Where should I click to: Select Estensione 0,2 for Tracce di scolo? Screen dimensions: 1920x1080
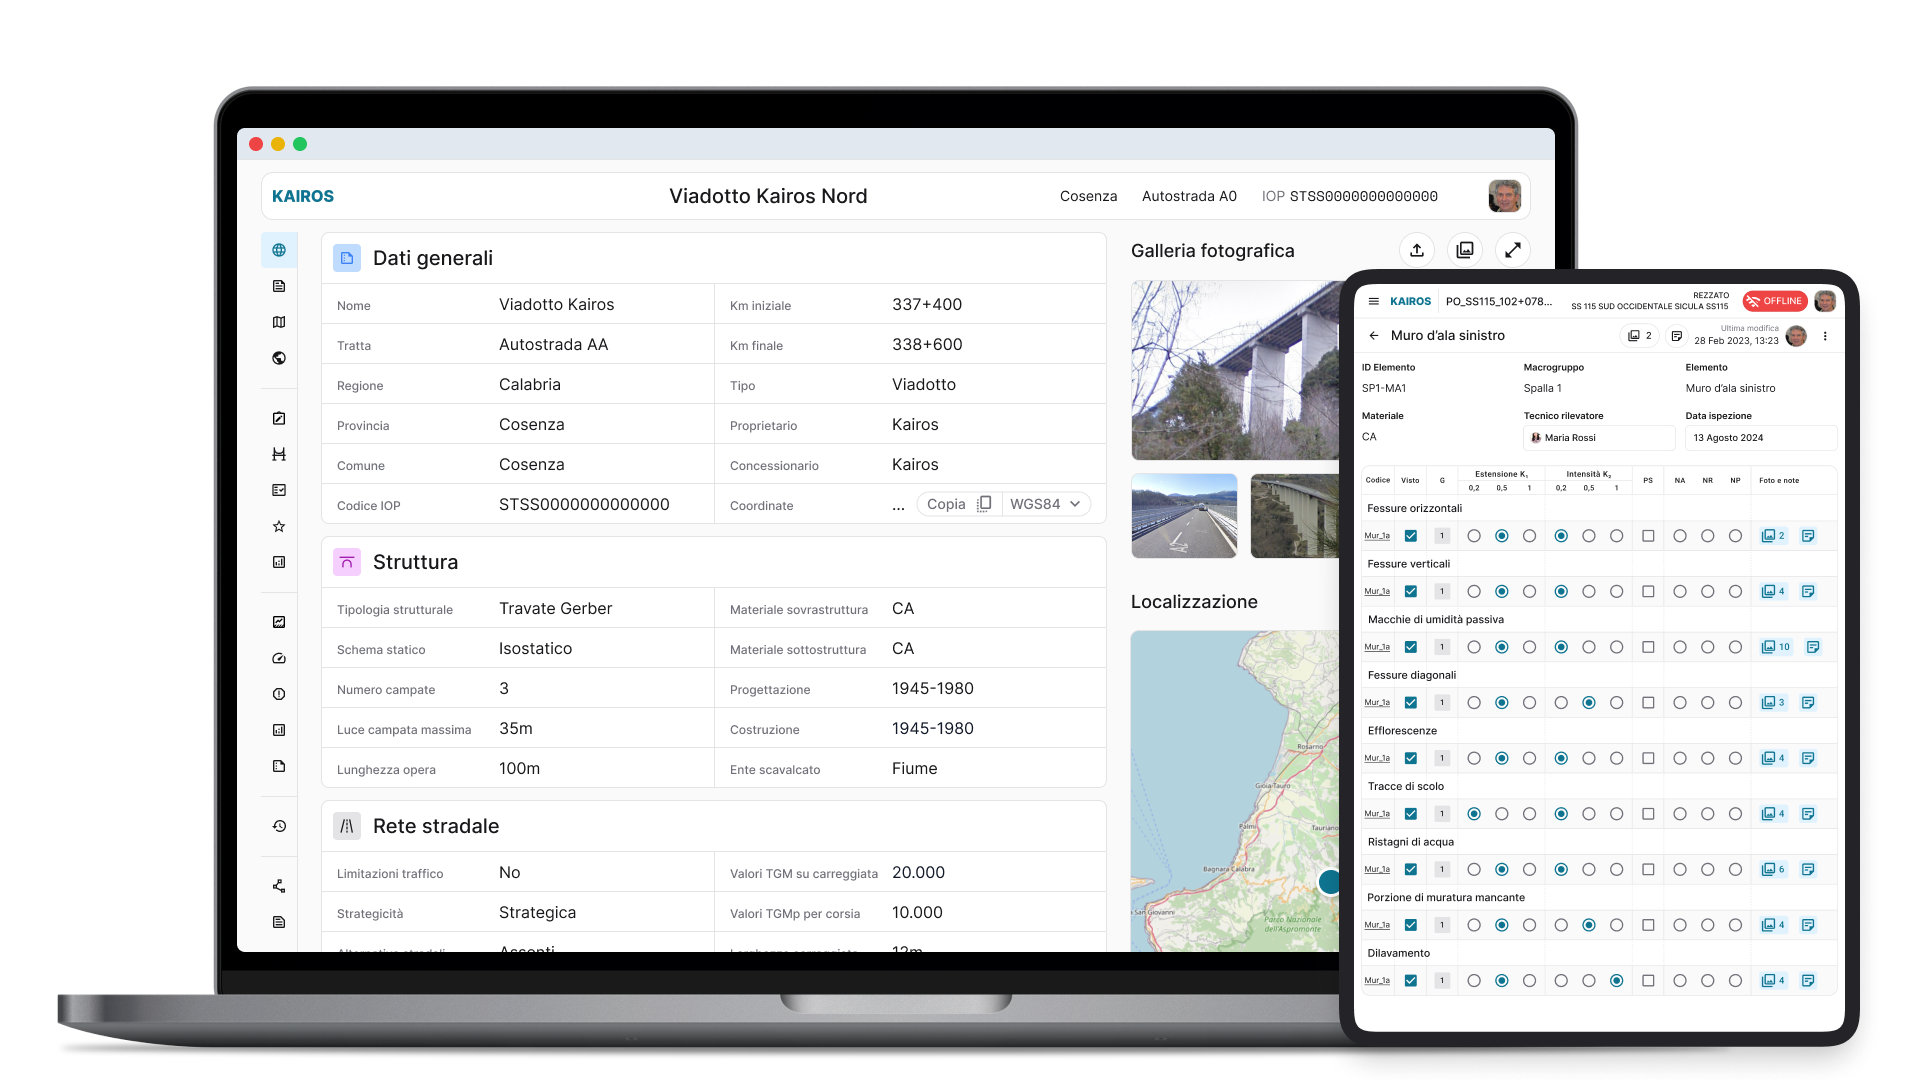tap(1474, 814)
